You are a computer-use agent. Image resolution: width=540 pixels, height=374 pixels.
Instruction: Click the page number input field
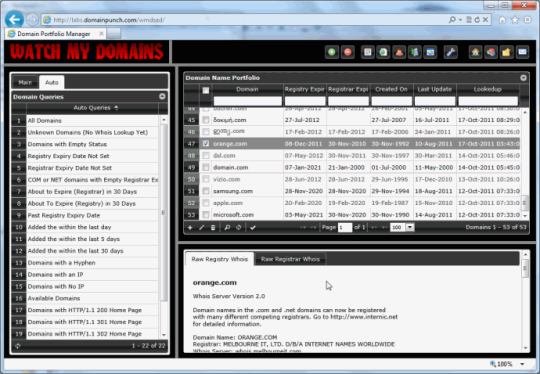click(344, 227)
